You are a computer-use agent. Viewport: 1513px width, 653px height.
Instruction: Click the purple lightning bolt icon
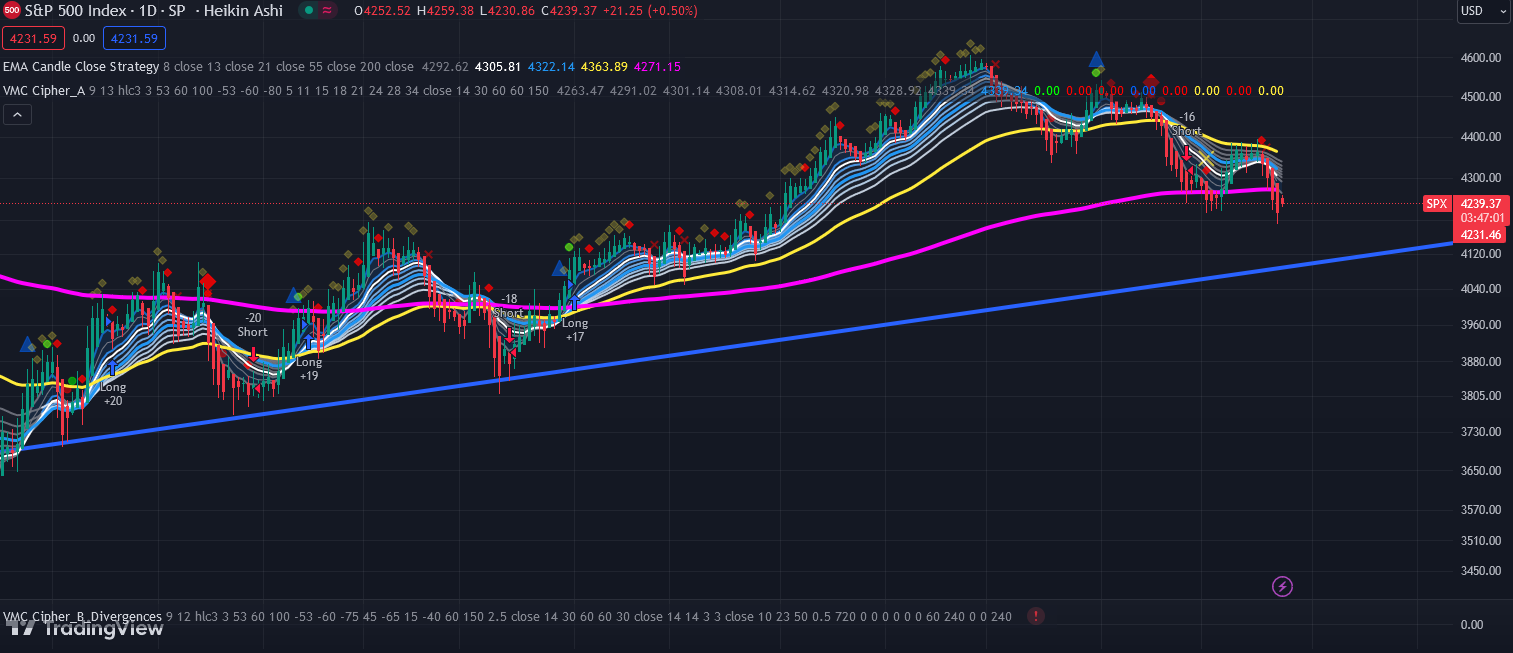click(1282, 587)
